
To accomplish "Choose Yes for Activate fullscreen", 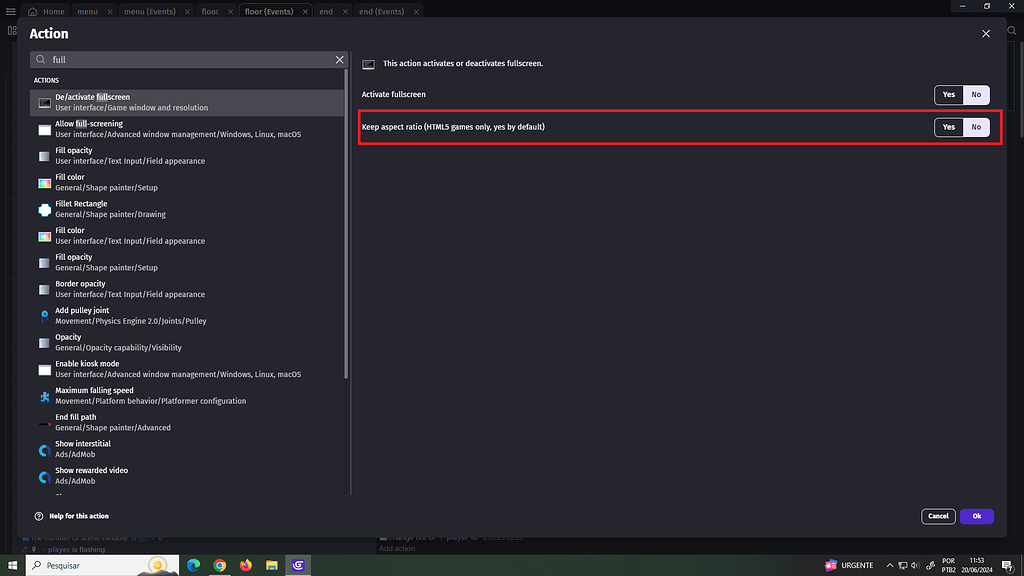I will tap(948, 94).
